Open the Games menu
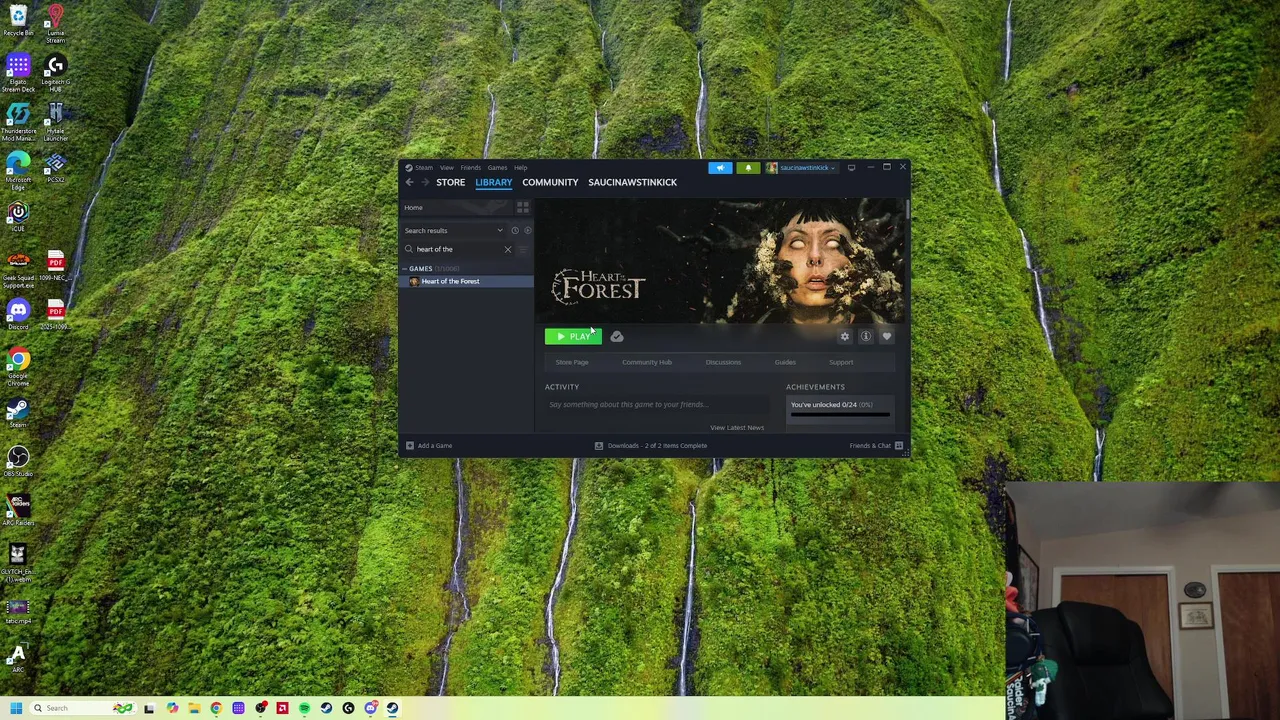 [x=497, y=168]
